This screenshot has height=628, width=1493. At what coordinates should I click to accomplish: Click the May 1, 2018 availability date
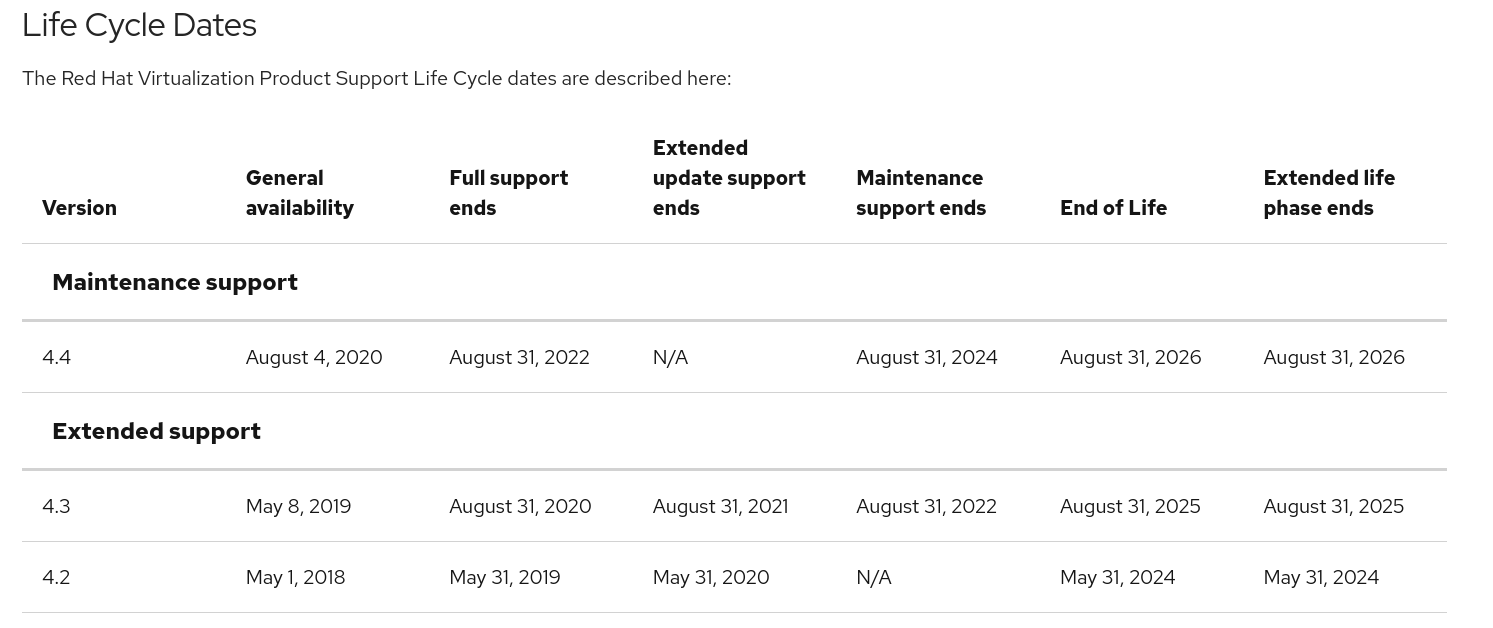tap(295, 577)
